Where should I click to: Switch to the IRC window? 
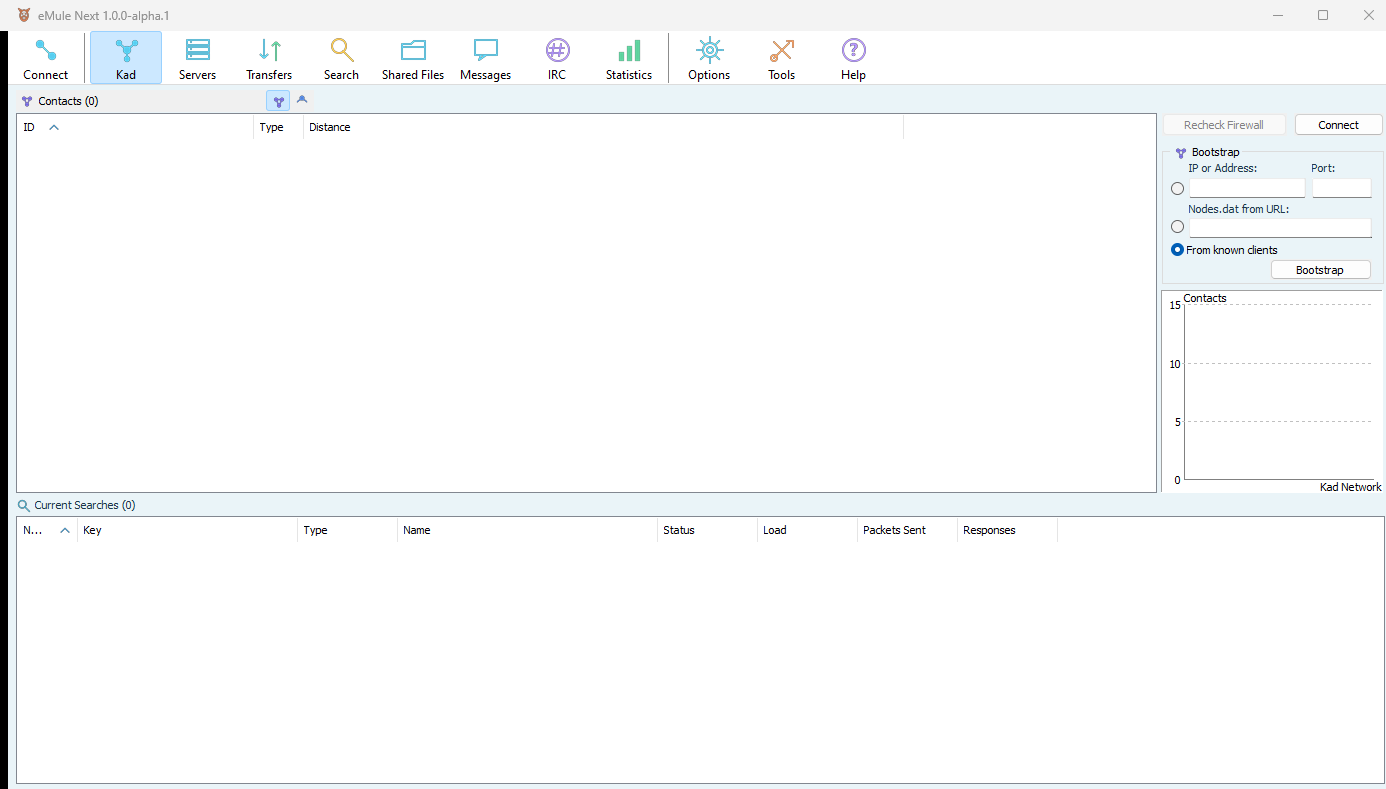[x=558, y=58]
